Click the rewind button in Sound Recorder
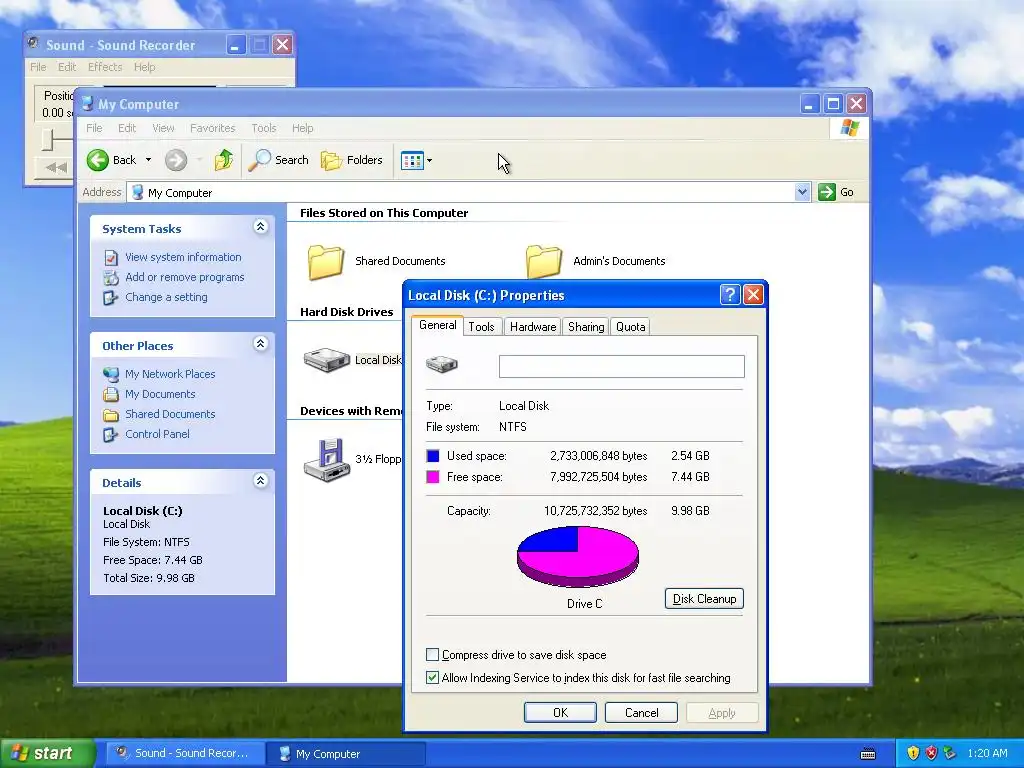This screenshot has height=768, width=1024. 55,167
